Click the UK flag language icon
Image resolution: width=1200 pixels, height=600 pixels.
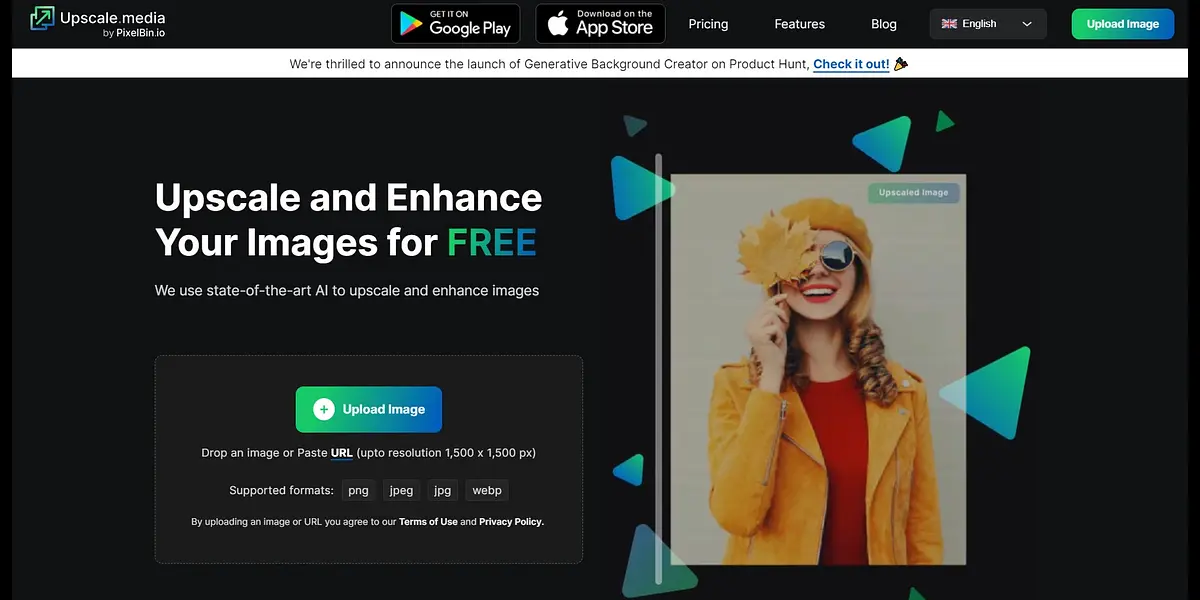[x=949, y=24]
